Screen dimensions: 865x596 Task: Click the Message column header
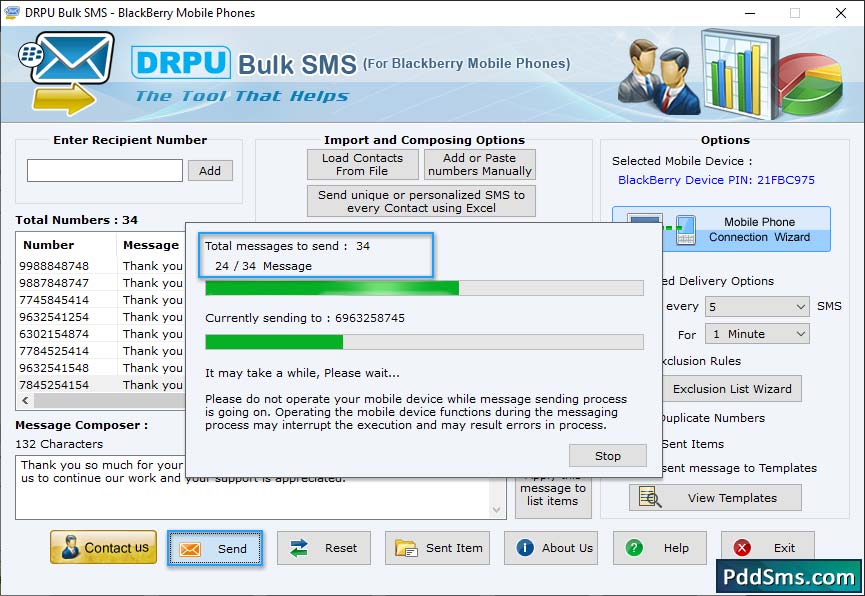[151, 245]
